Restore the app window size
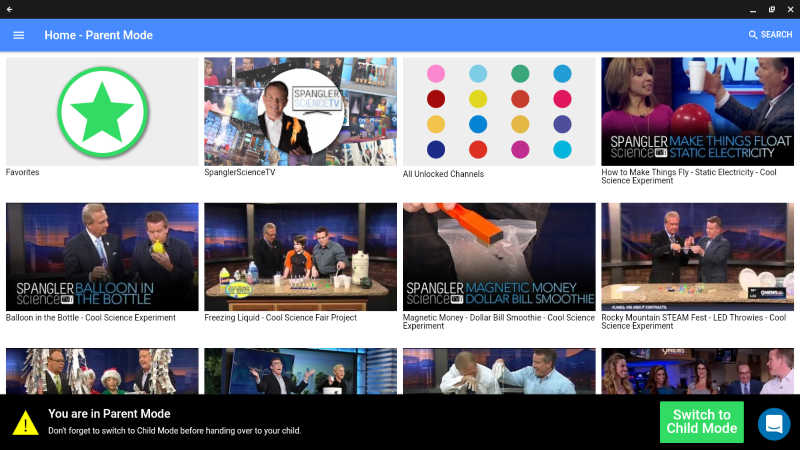This screenshot has width=800, height=450. pos(771,9)
